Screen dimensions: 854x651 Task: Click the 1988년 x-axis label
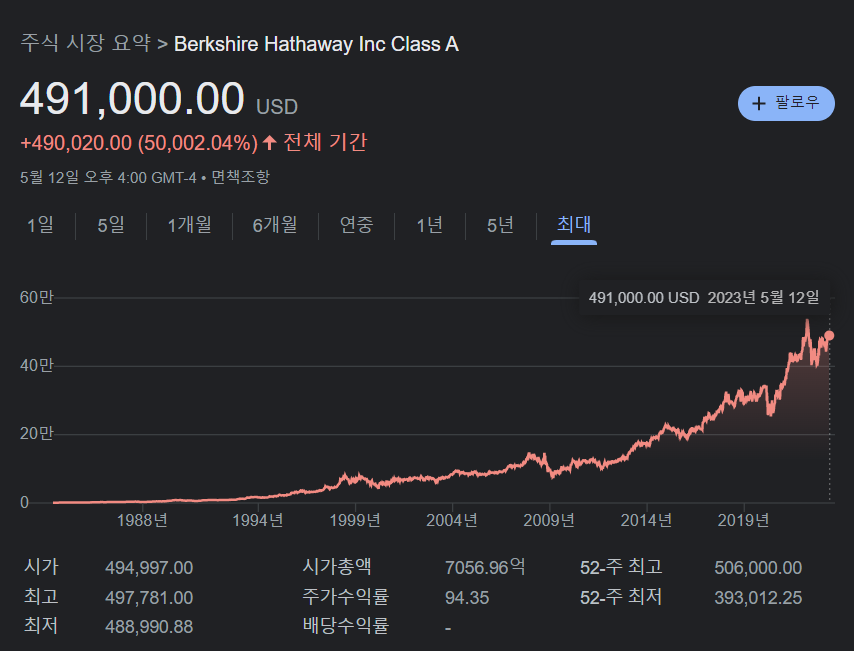pyautogui.click(x=142, y=520)
